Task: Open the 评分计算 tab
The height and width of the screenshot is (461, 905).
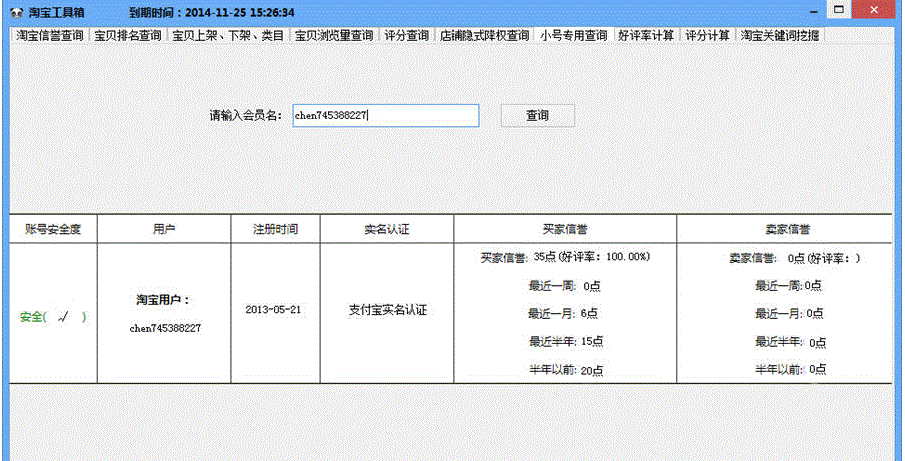Action: [x=708, y=35]
